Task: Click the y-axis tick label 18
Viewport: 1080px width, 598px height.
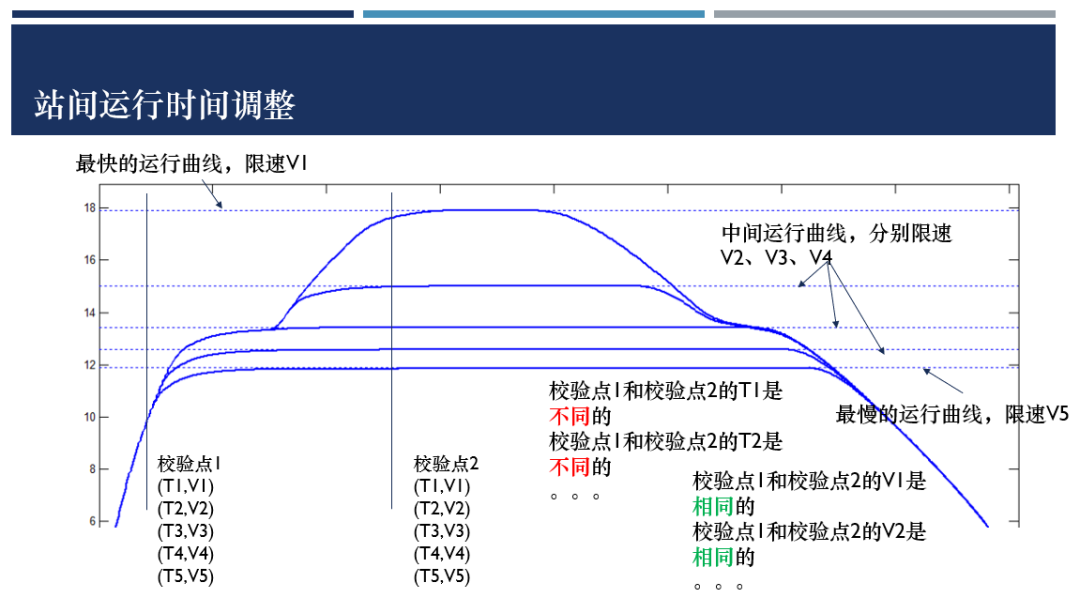Action: [90, 208]
